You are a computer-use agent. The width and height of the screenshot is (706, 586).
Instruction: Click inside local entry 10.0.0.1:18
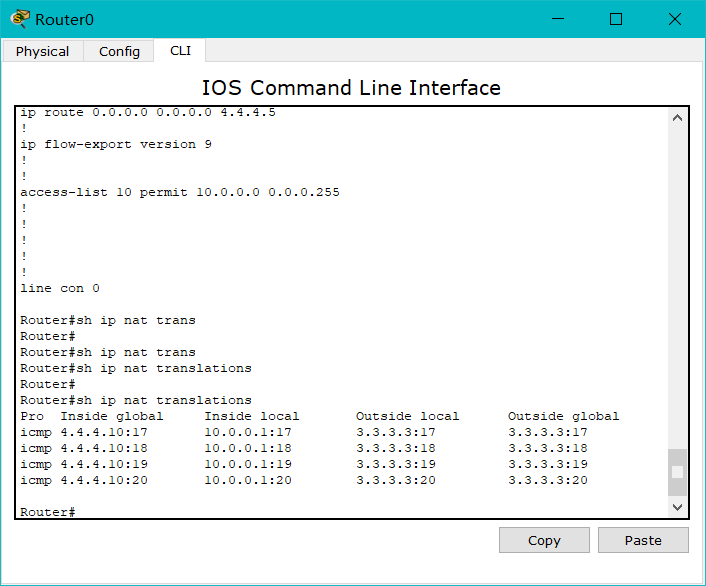pos(248,448)
